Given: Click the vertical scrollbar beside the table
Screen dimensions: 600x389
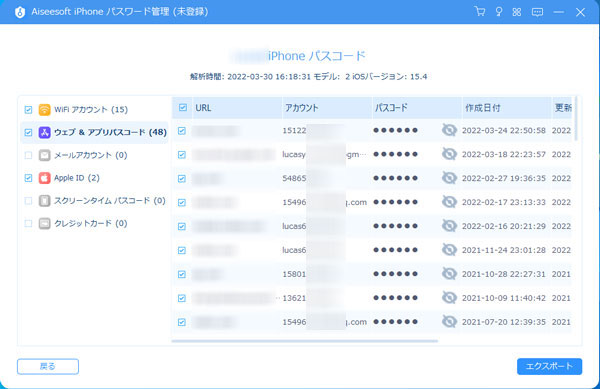Looking at the screenshot, I should click(576, 119).
